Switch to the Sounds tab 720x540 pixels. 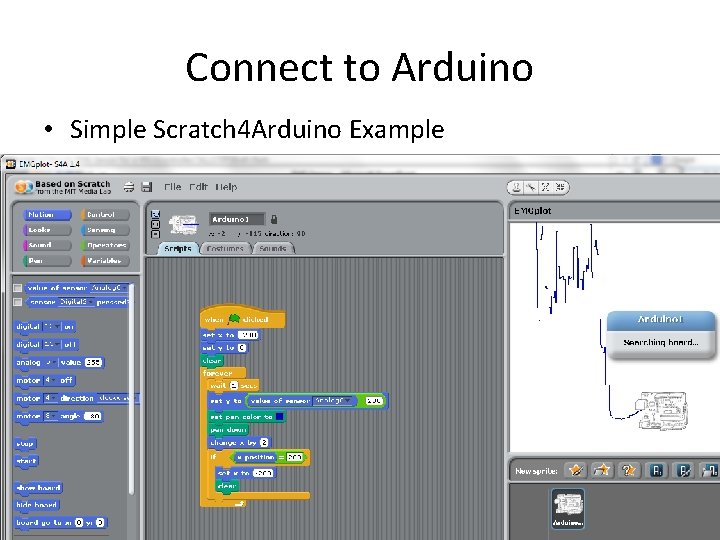[x=273, y=248]
